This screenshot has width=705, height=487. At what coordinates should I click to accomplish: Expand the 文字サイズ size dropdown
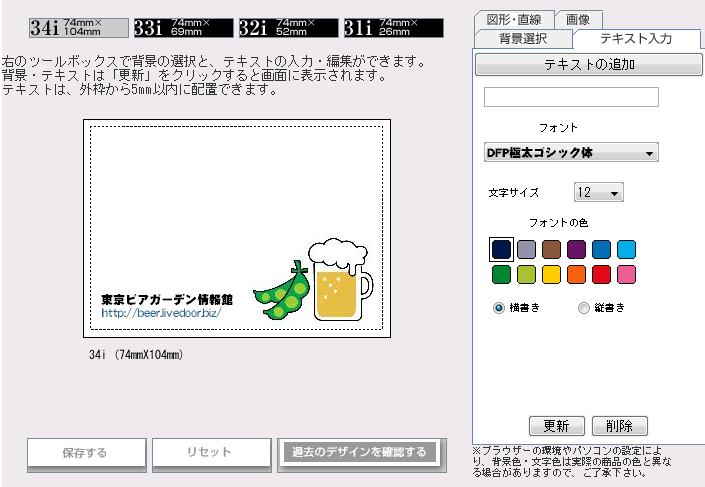[x=599, y=192]
